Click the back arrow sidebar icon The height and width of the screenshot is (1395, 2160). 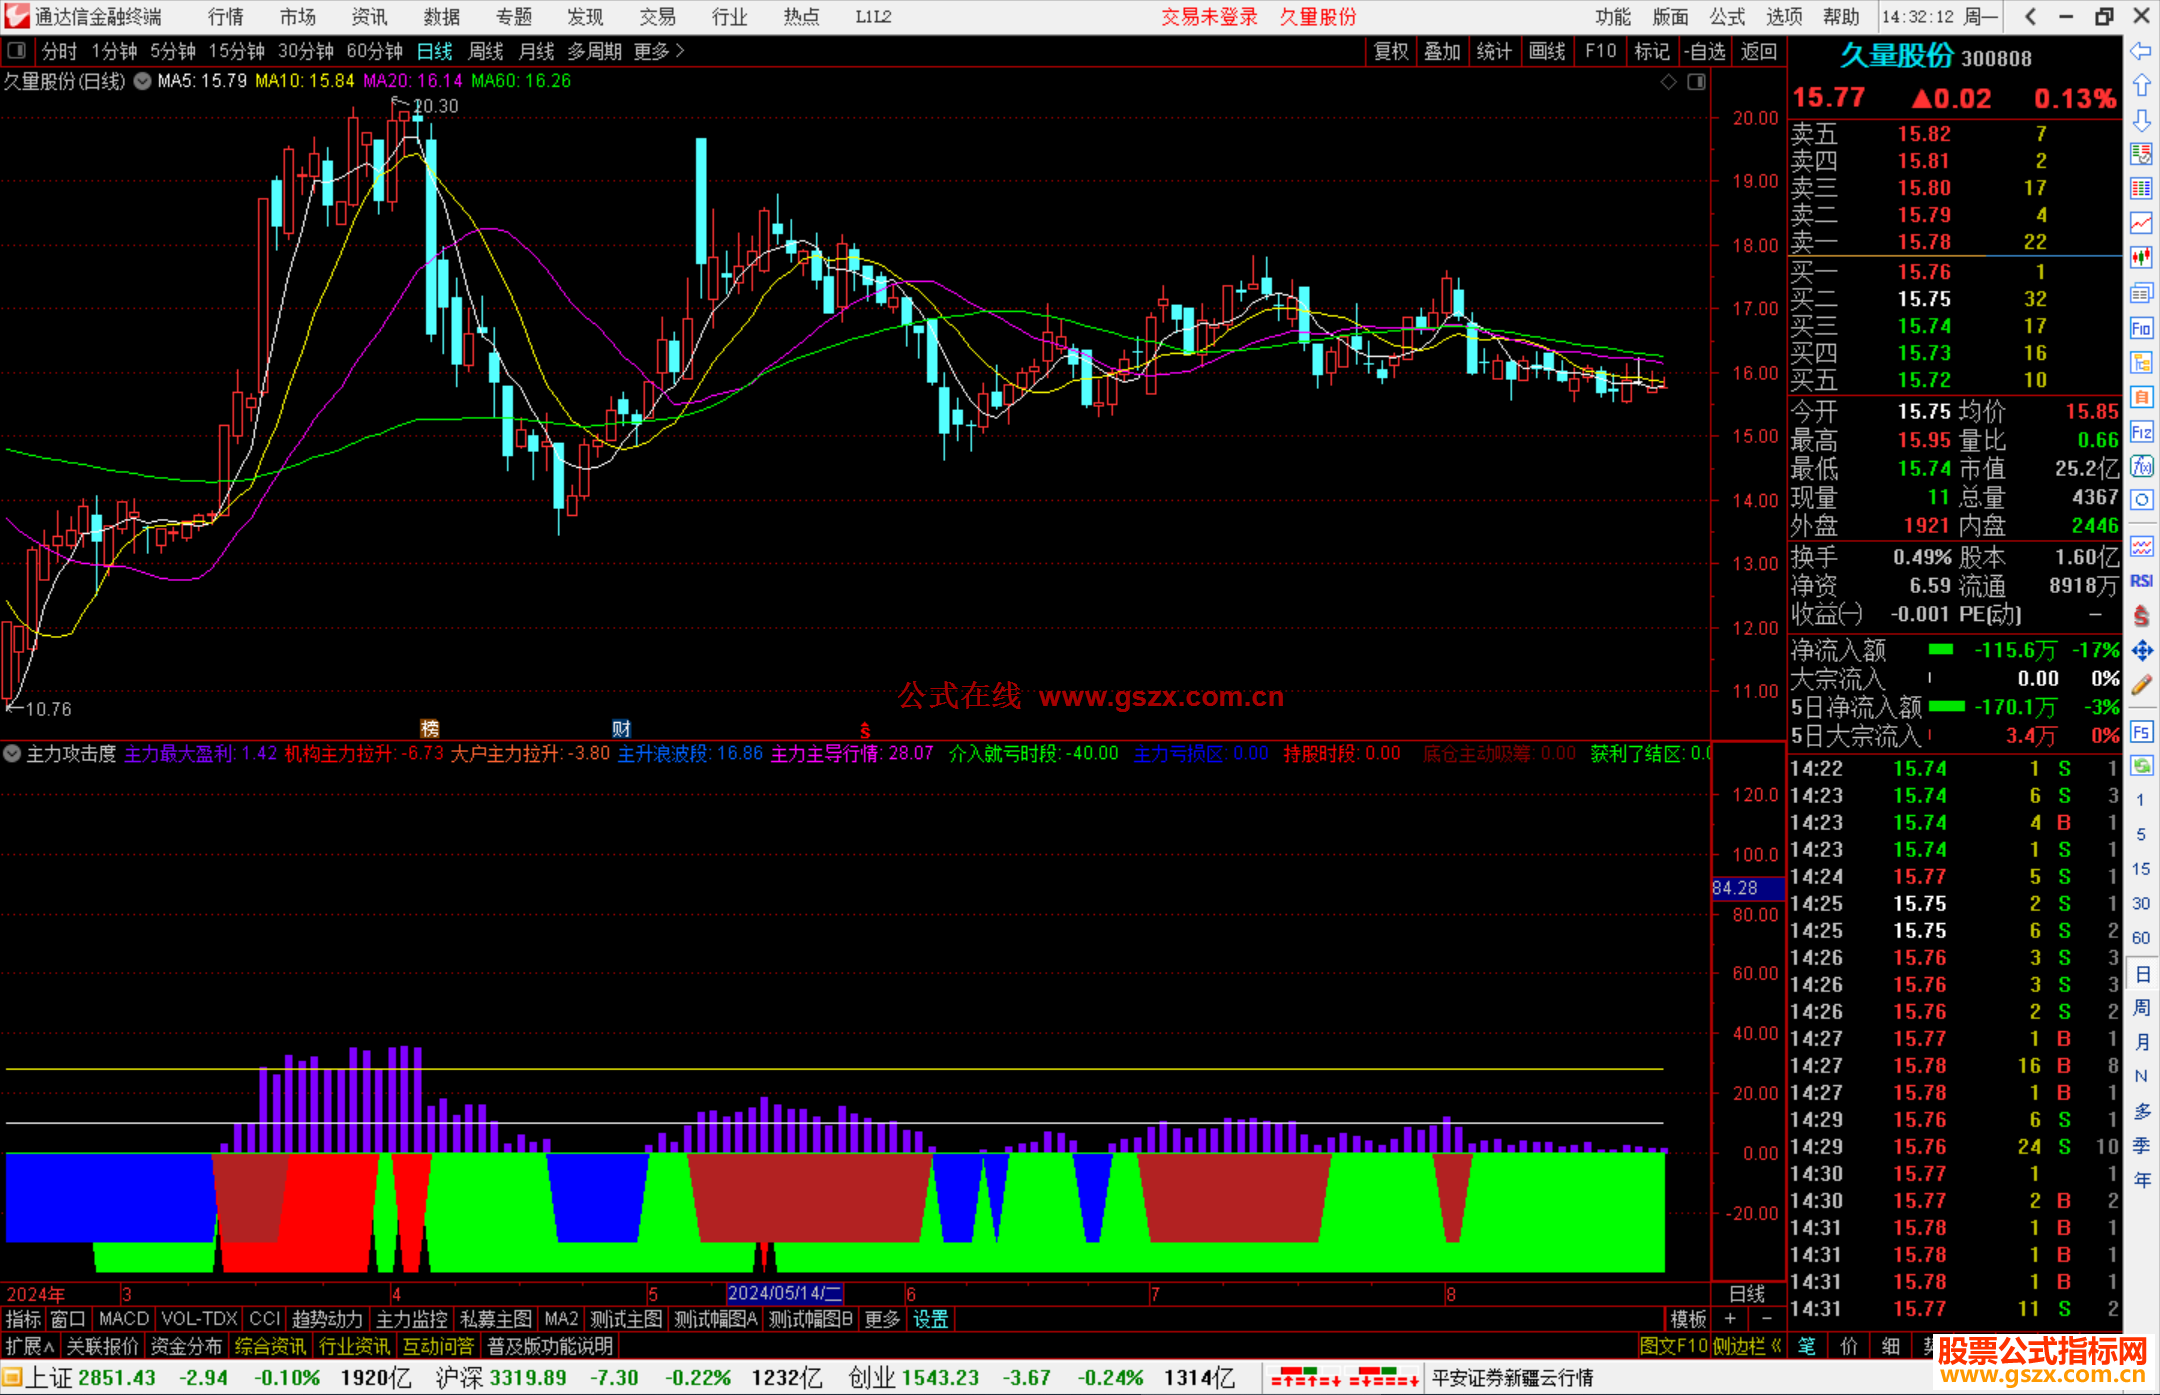(2141, 52)
